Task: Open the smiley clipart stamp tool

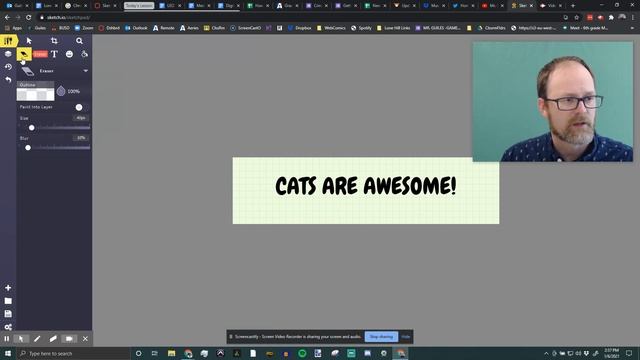Action: tap(69, 54)
